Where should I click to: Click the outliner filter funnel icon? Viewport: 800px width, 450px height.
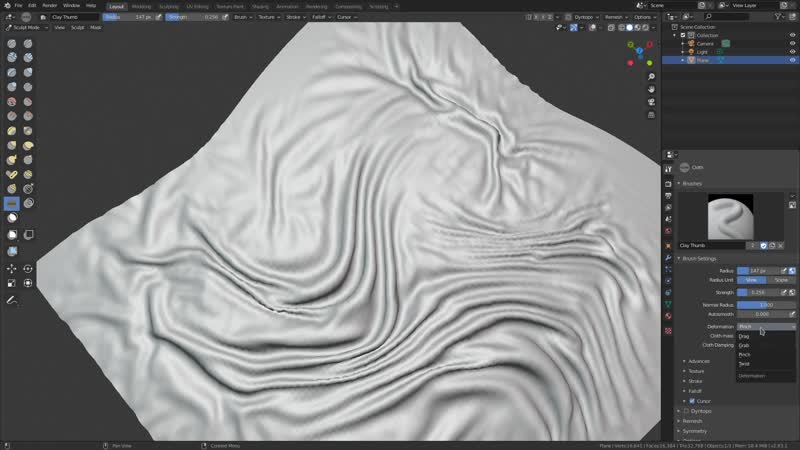[x=778, y=17]
